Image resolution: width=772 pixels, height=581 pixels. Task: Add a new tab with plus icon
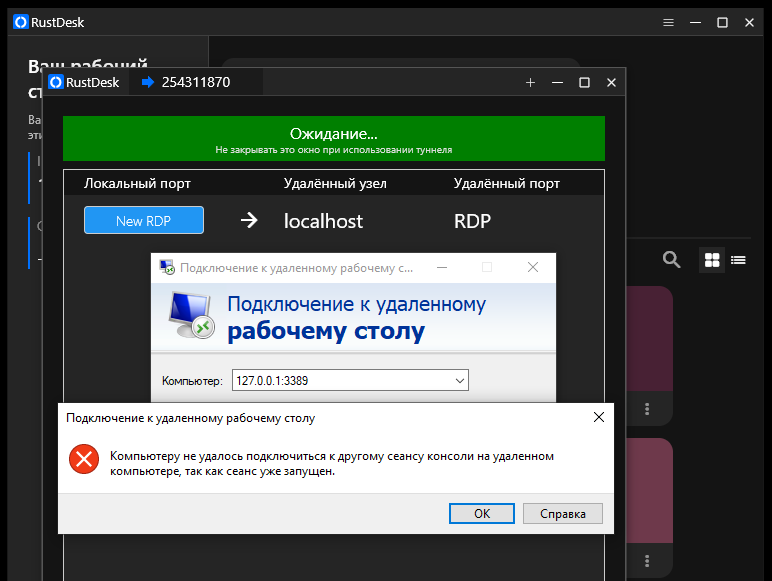[530, 83]
